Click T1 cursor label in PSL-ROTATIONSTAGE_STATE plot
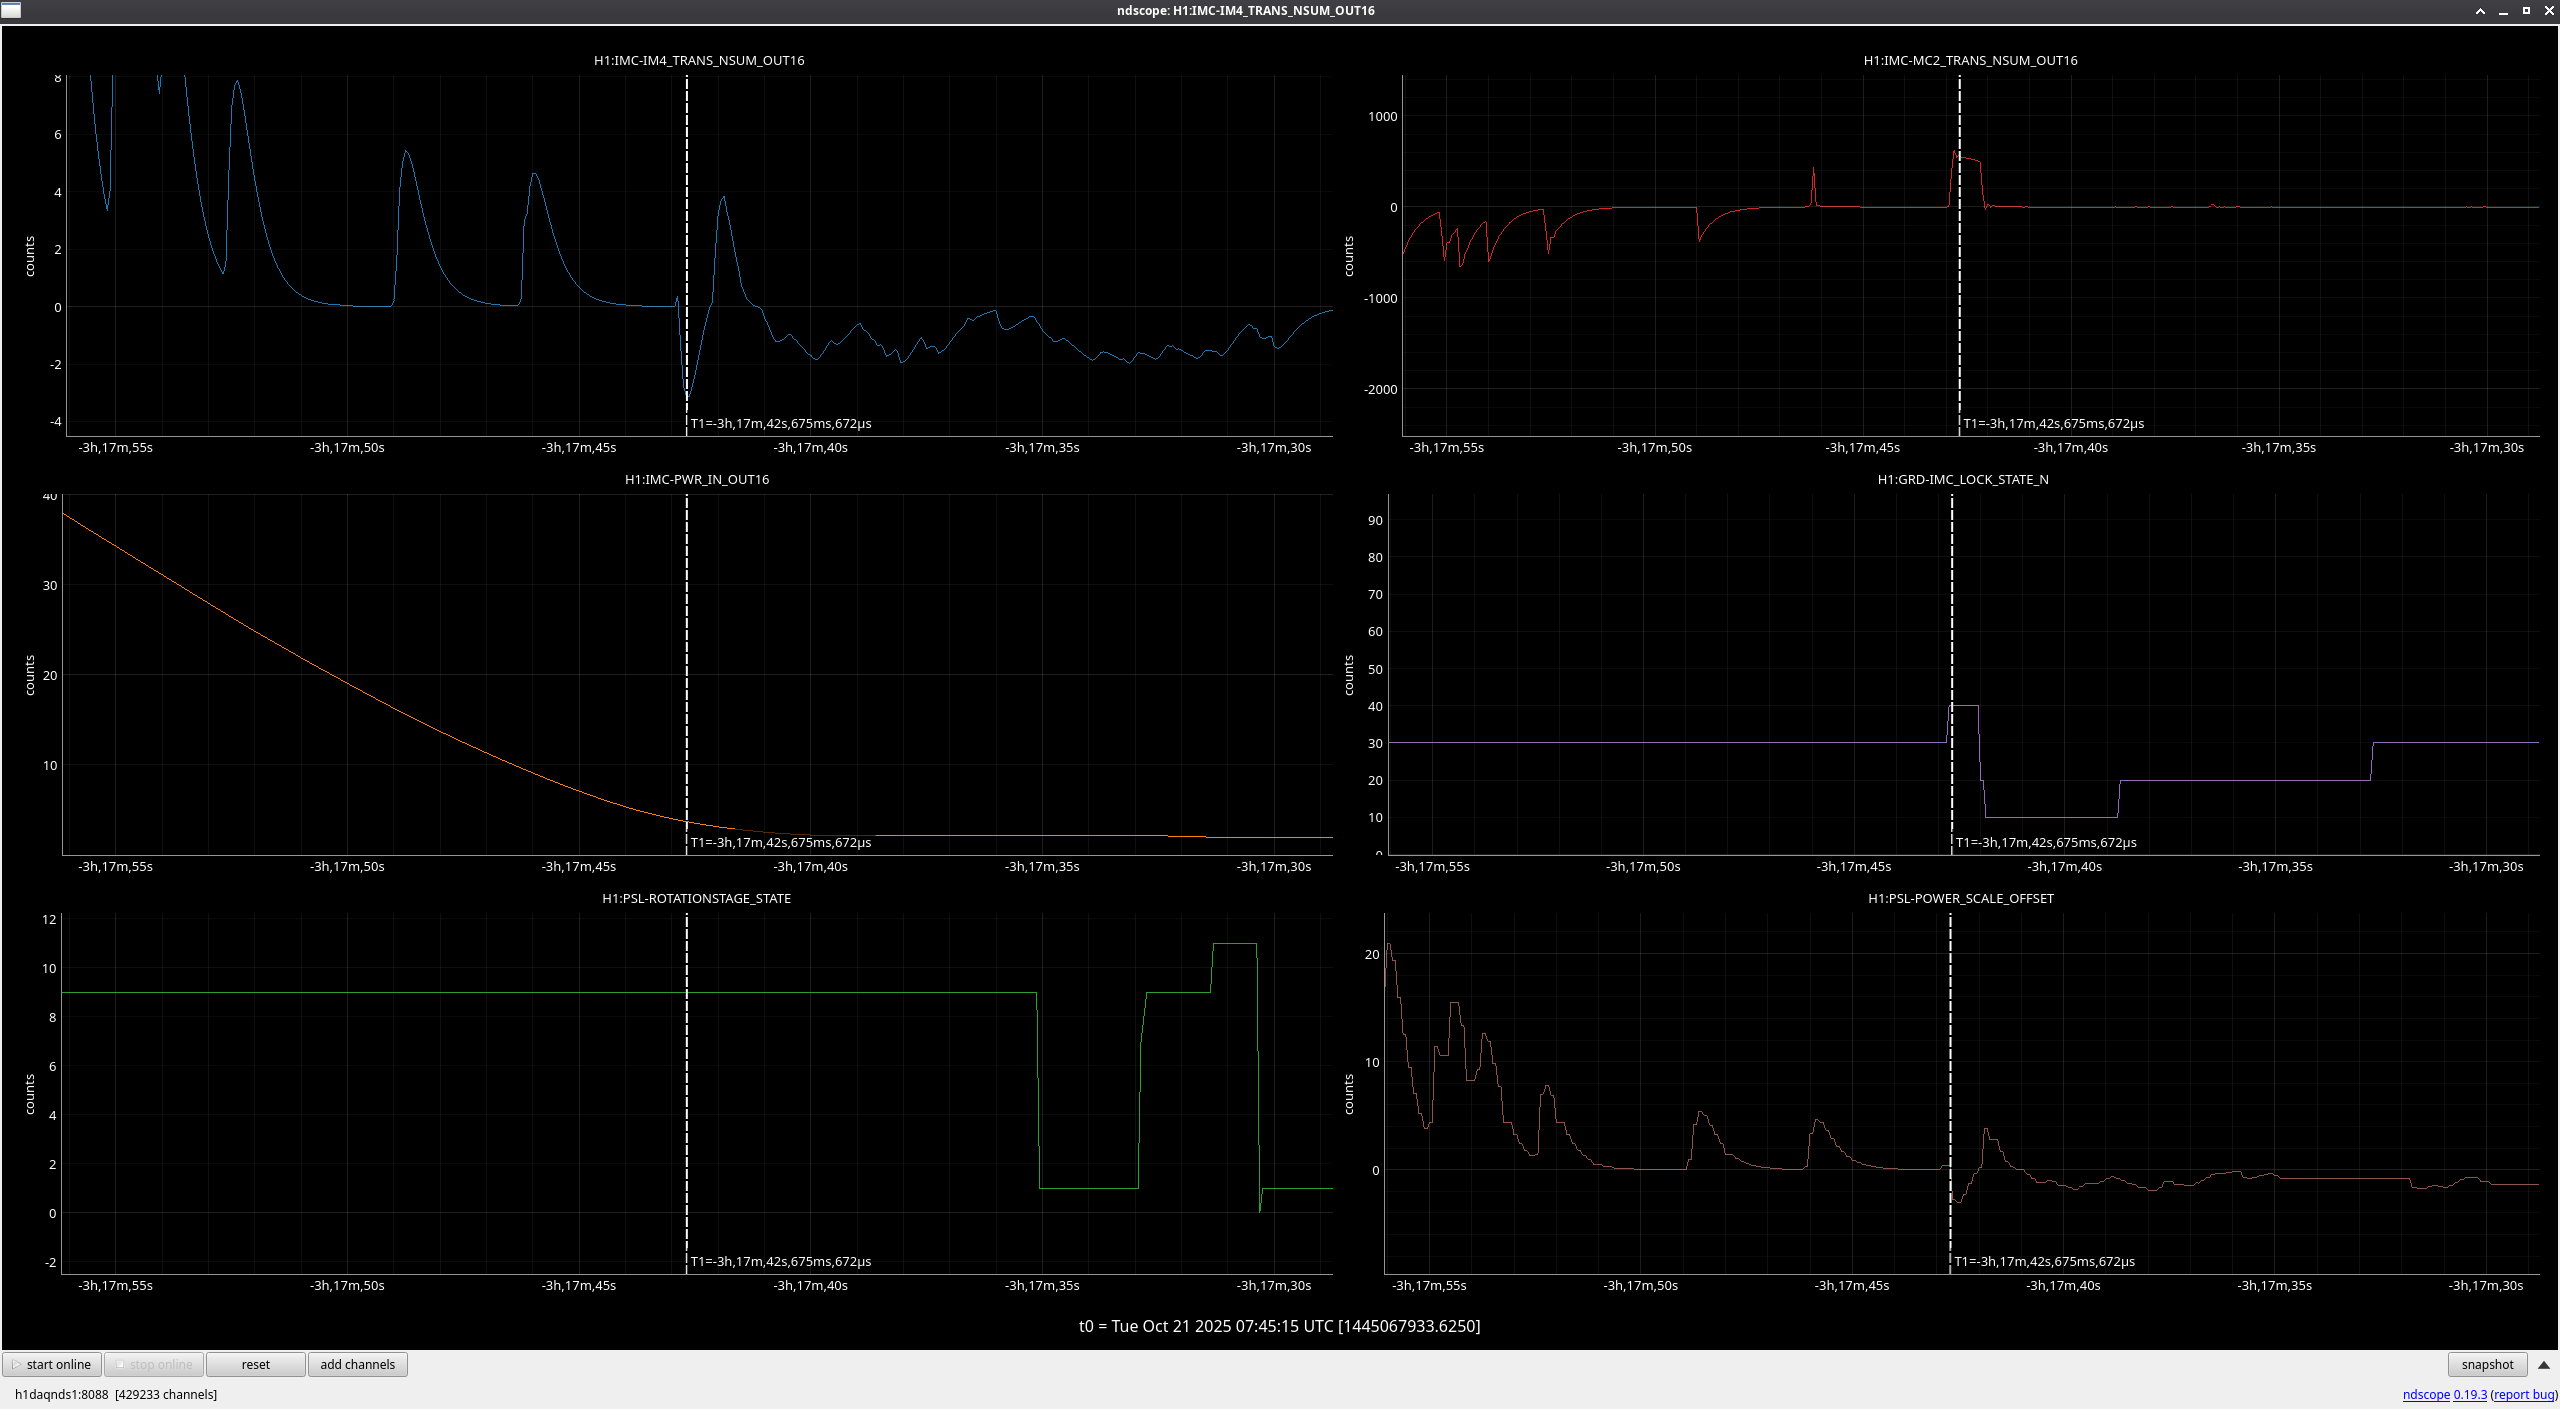Viewport: 2560px width, 1409px height. click(x=780, y=1261)
